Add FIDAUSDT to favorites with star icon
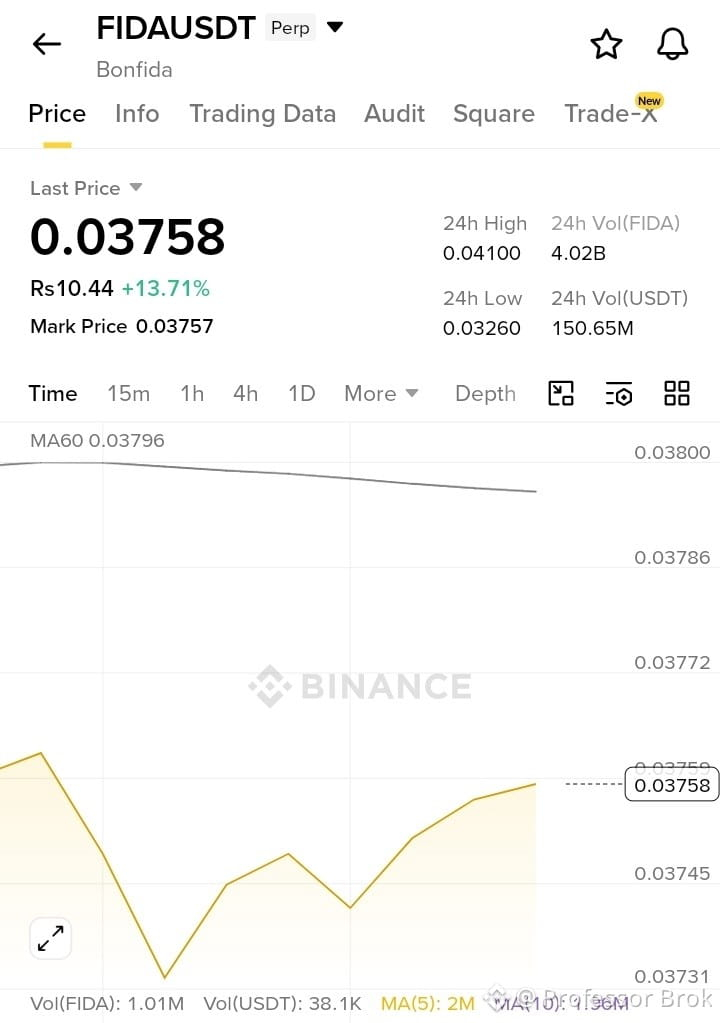Screen dimensions: 720x1023 (607, 44)
